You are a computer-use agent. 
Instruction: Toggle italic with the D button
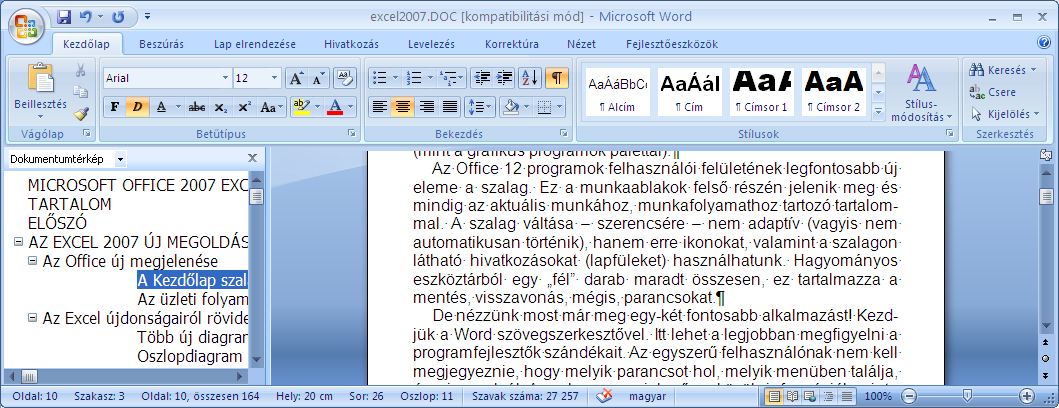click(x=138, y=107)
